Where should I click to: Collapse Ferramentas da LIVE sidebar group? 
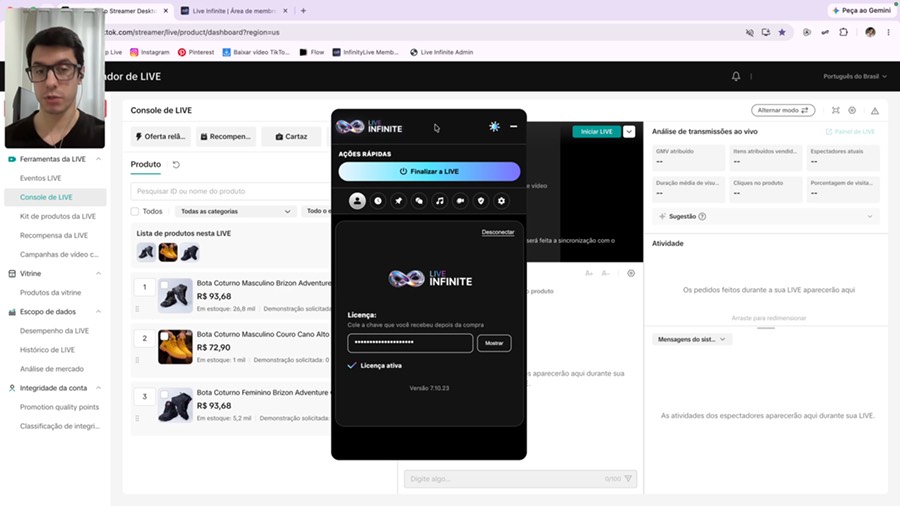pyautogui.click(x=98, y=159)
